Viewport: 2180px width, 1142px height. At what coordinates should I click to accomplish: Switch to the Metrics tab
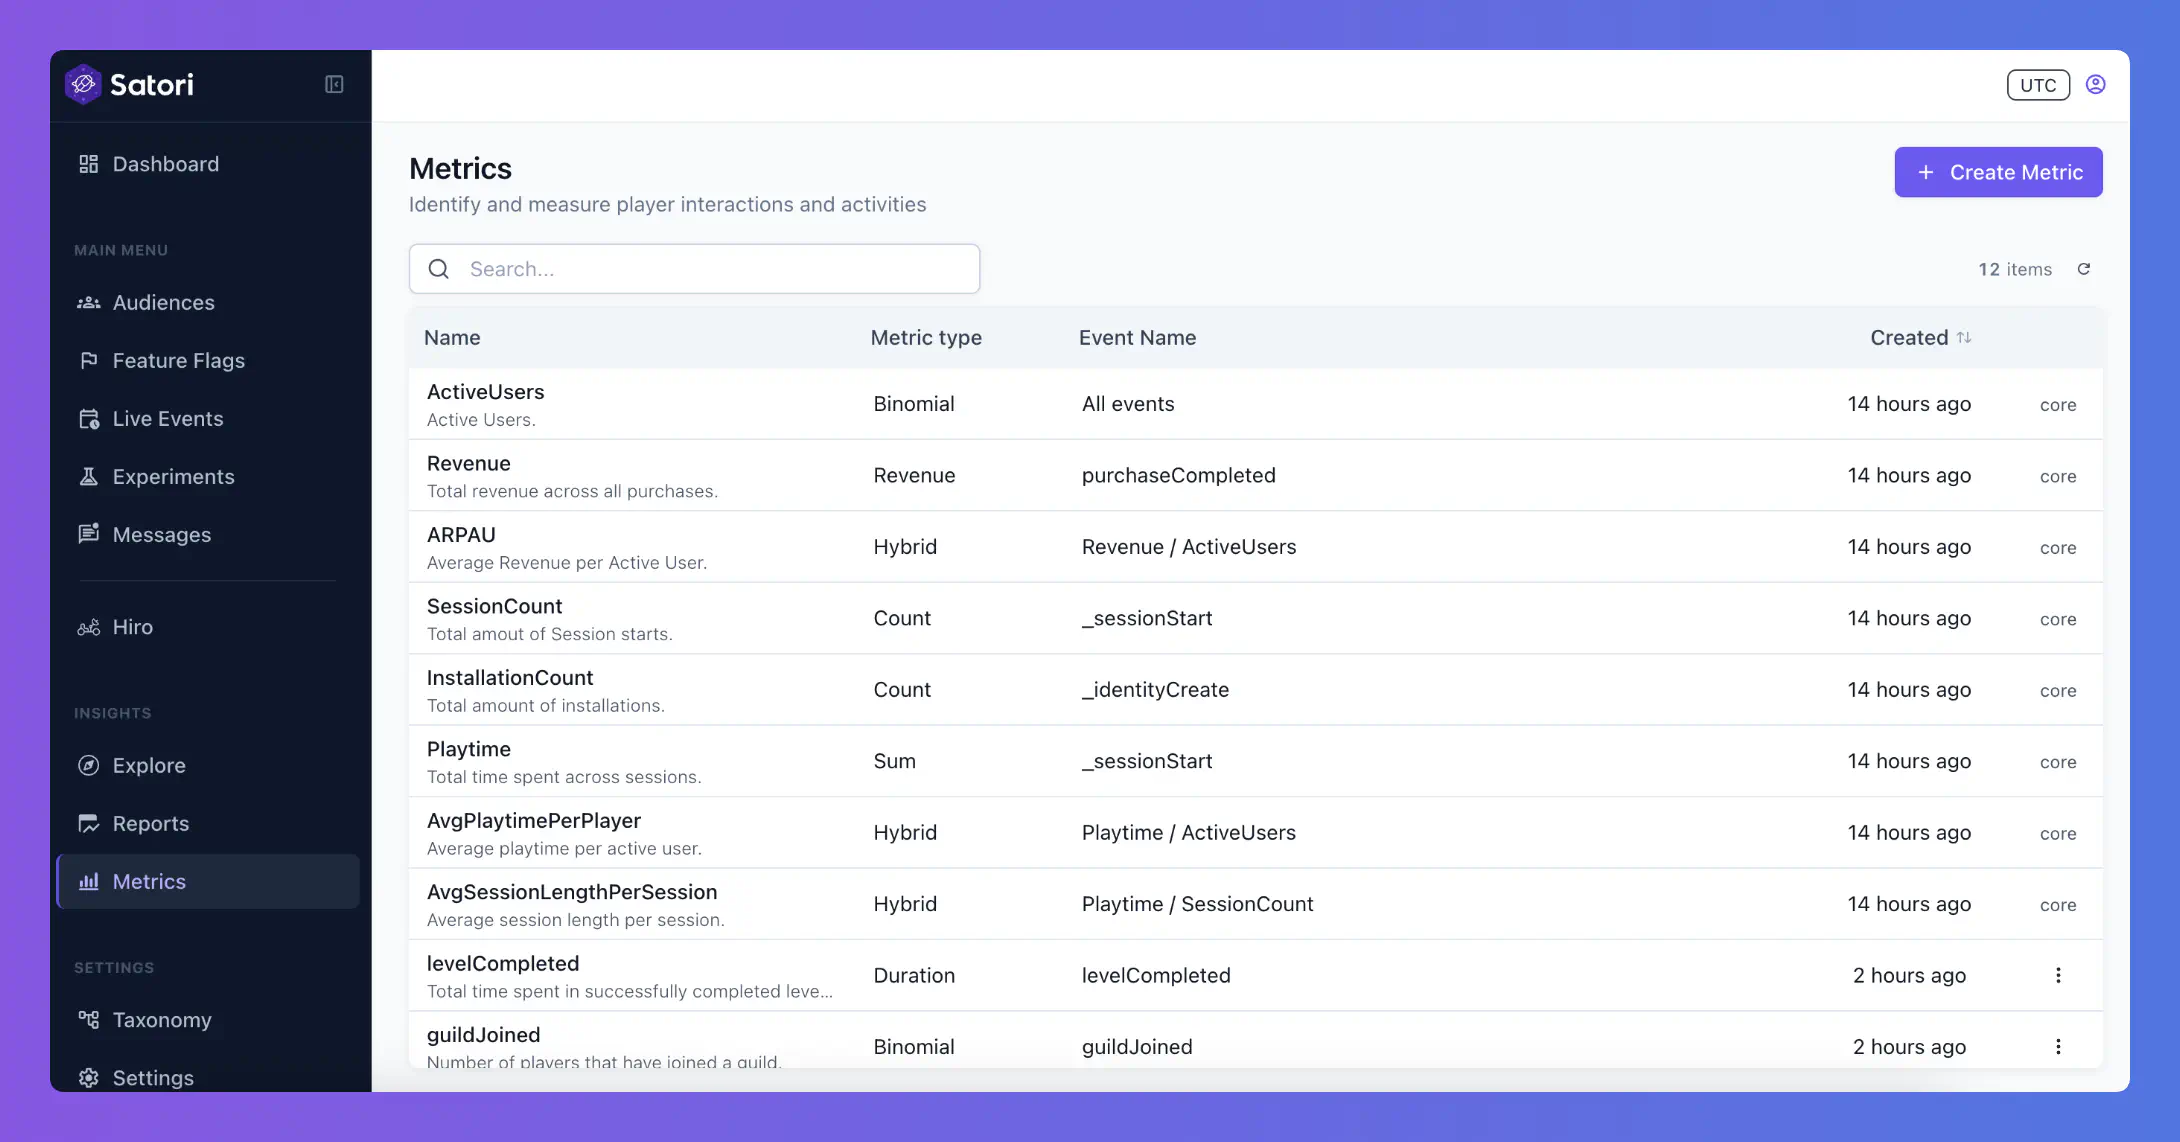(149, 881)
